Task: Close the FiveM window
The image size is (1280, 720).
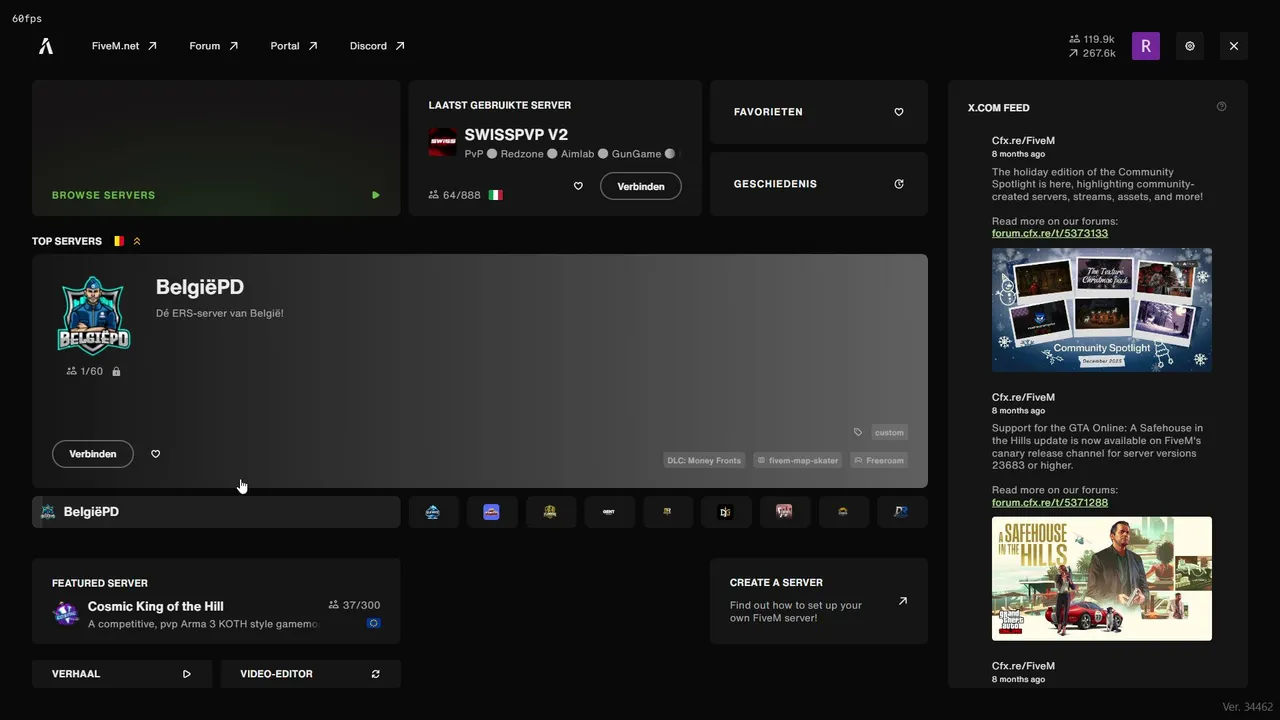Action: (x=1234, y=46)
